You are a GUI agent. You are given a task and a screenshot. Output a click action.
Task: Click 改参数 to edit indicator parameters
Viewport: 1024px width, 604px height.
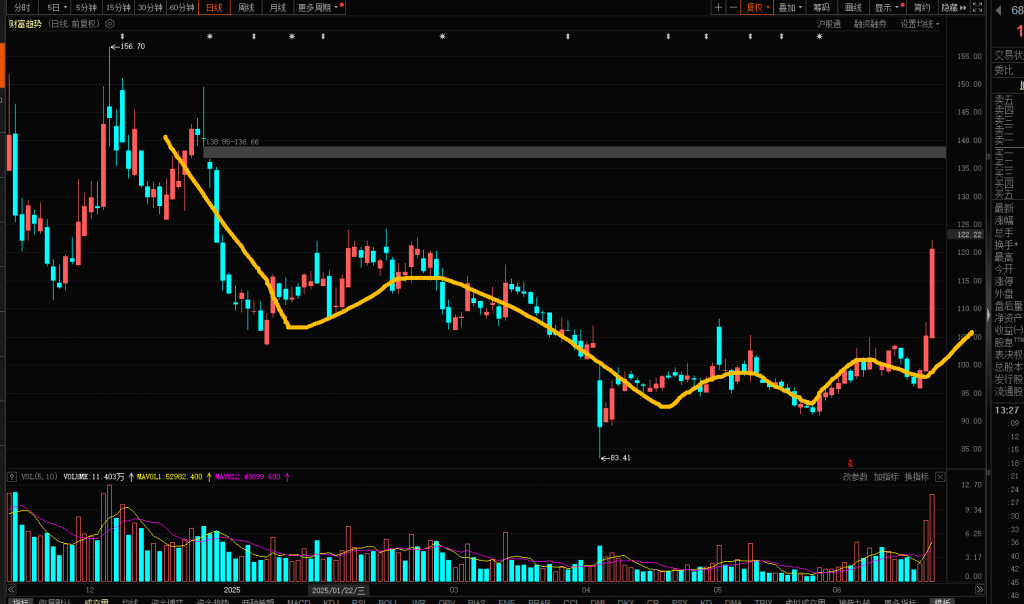point(855,477)
